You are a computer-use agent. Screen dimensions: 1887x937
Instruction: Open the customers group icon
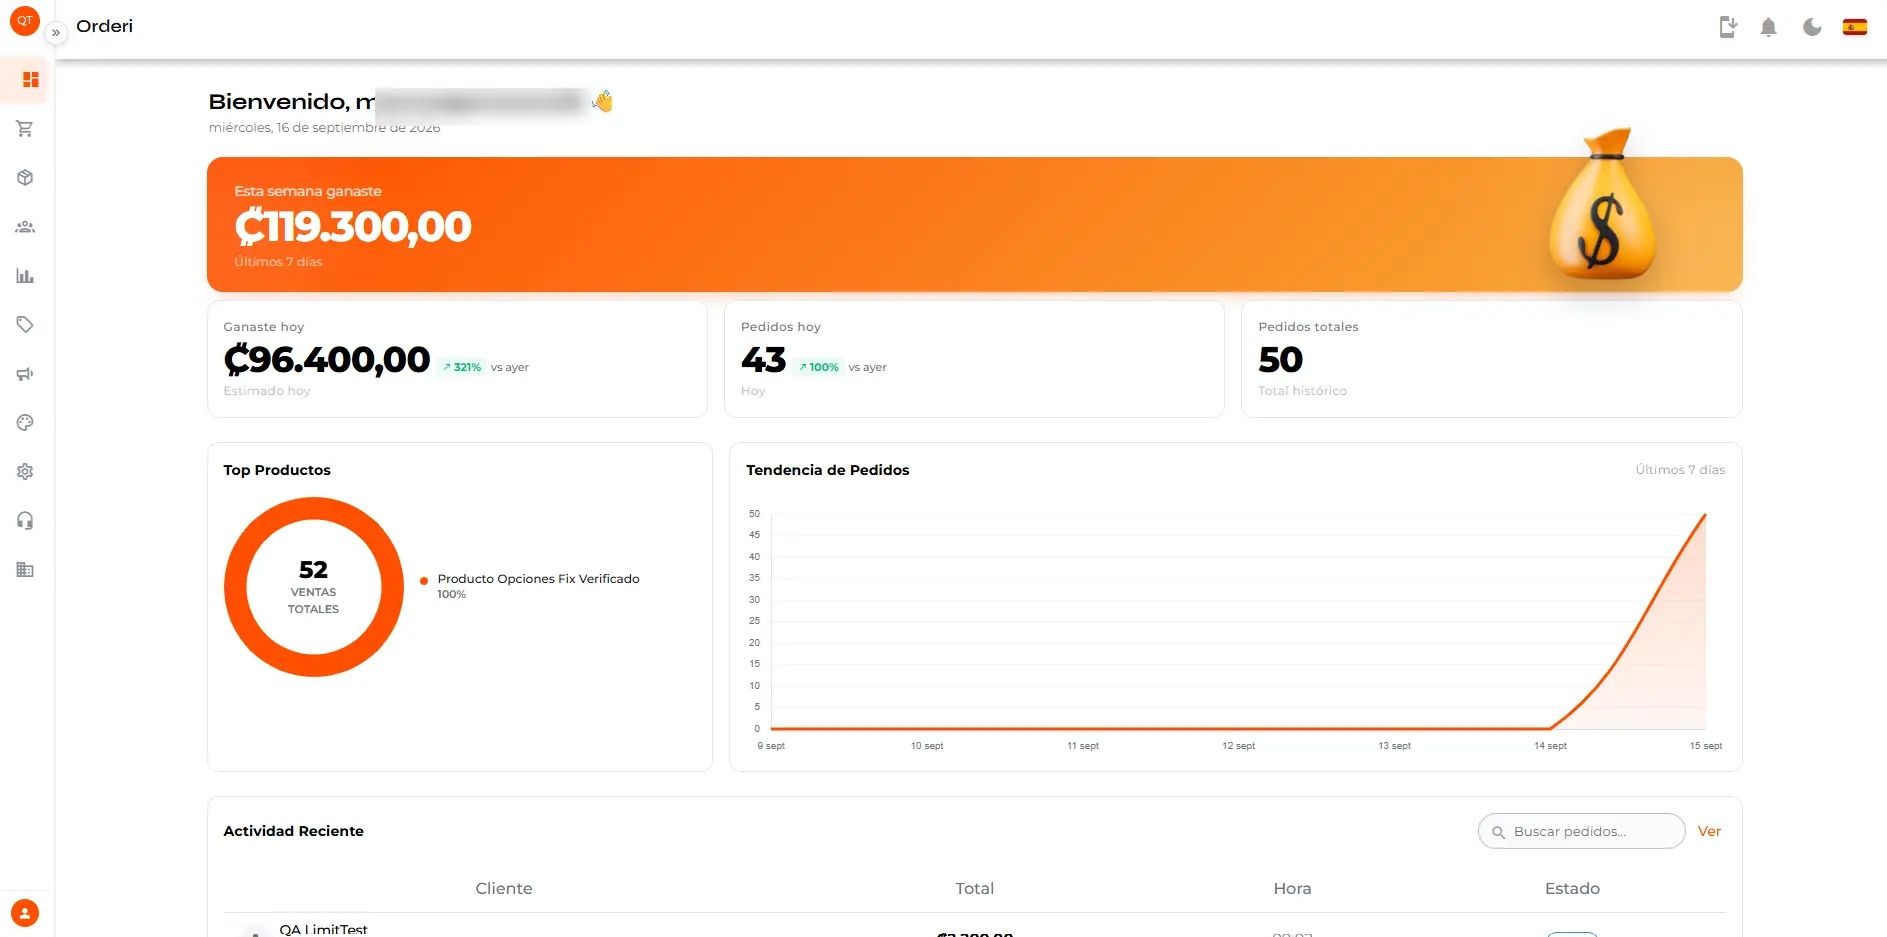pyautogui.click(x=25, y=227)
